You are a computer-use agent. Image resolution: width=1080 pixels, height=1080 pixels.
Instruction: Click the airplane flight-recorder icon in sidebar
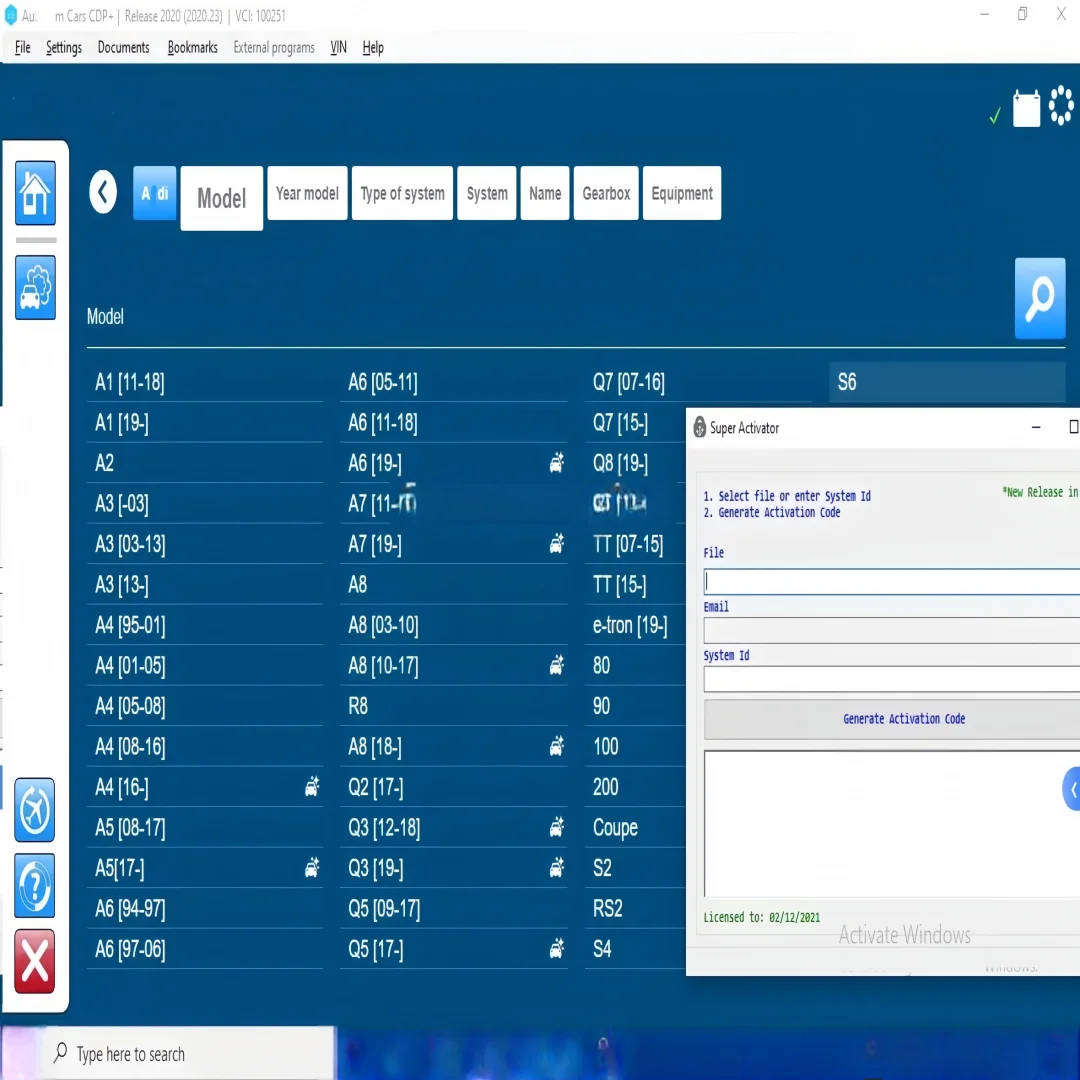click(35, 809)
